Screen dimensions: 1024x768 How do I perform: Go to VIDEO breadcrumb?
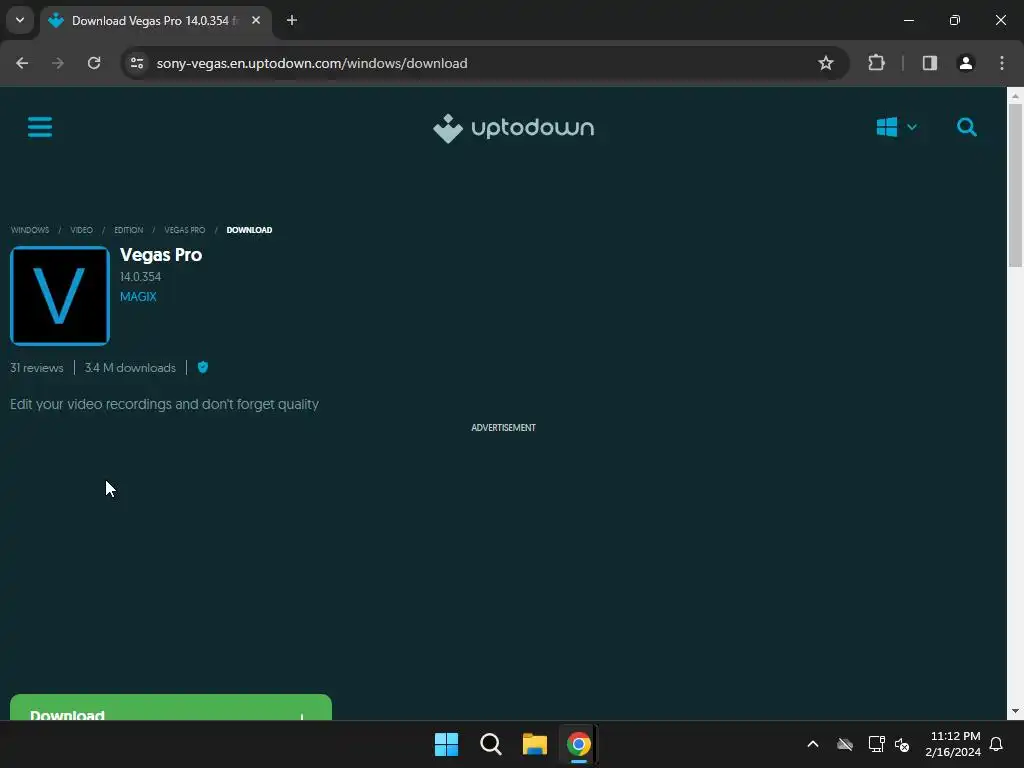[82, 230]
